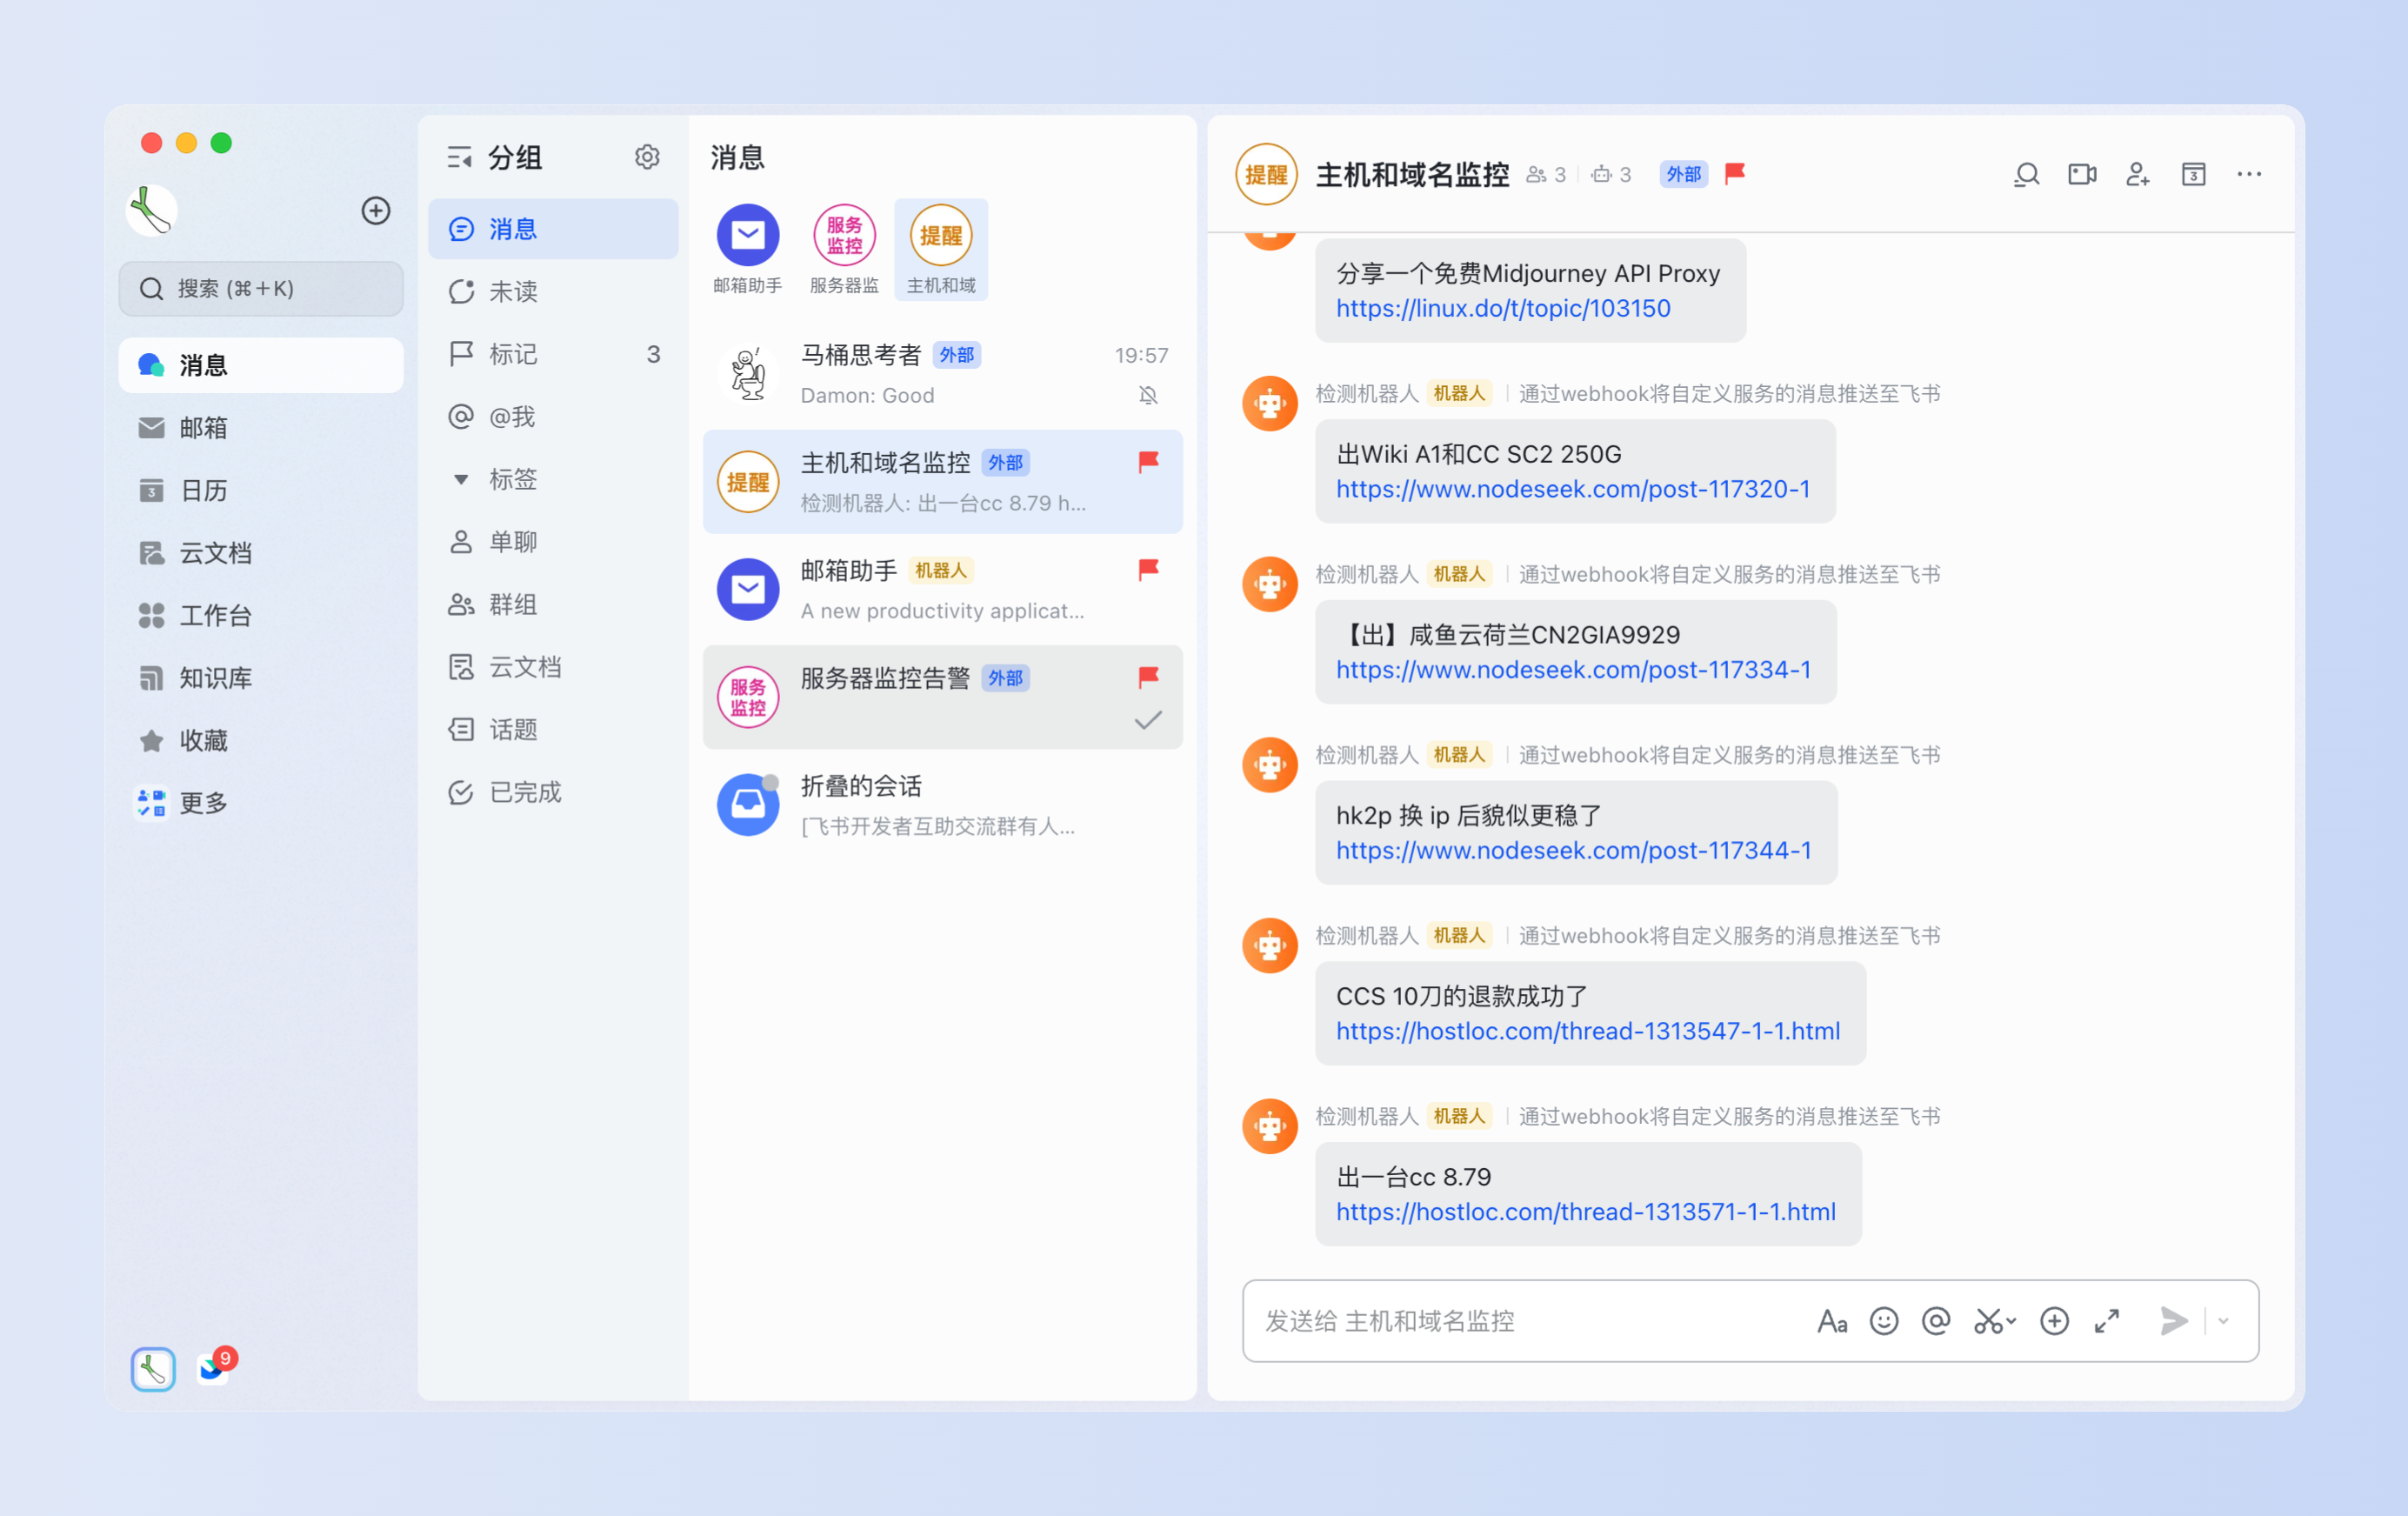Switch to second account with badge 9
The height and width of the screenshot is (1516, 2408).
pyautogui.click(x=214, y=1367)
